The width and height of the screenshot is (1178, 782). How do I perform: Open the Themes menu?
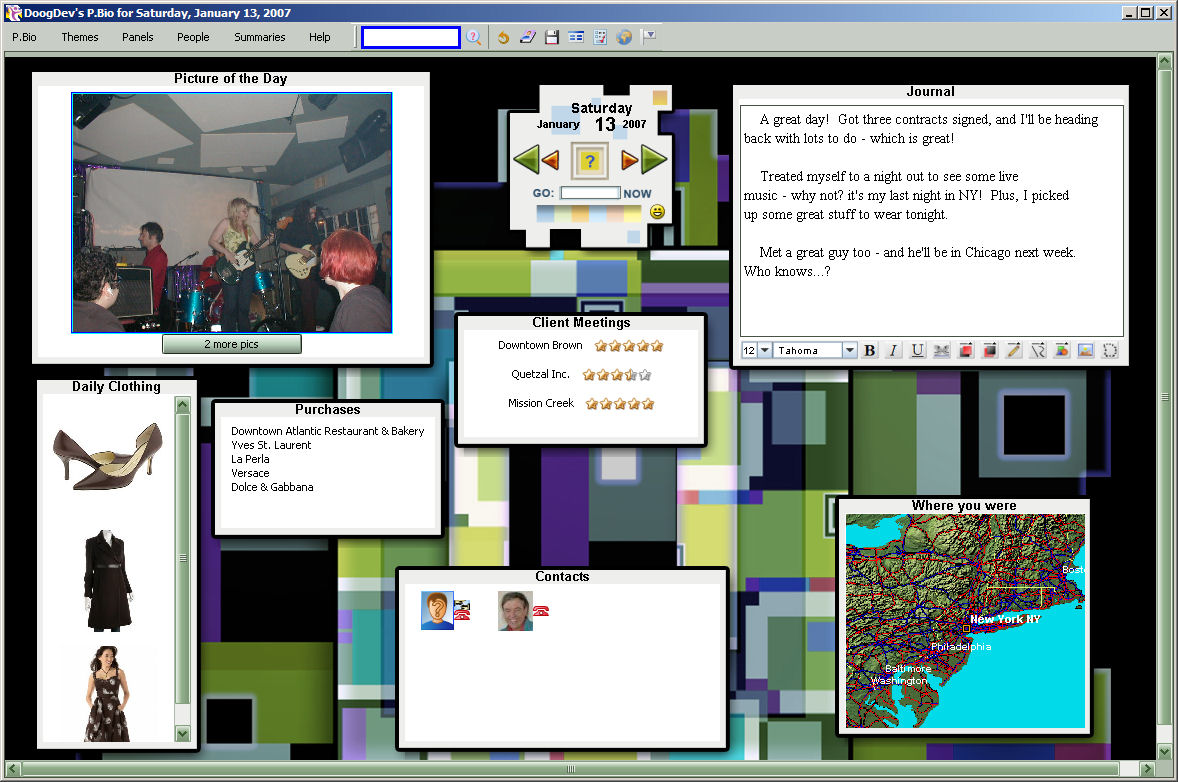(80, 37)
